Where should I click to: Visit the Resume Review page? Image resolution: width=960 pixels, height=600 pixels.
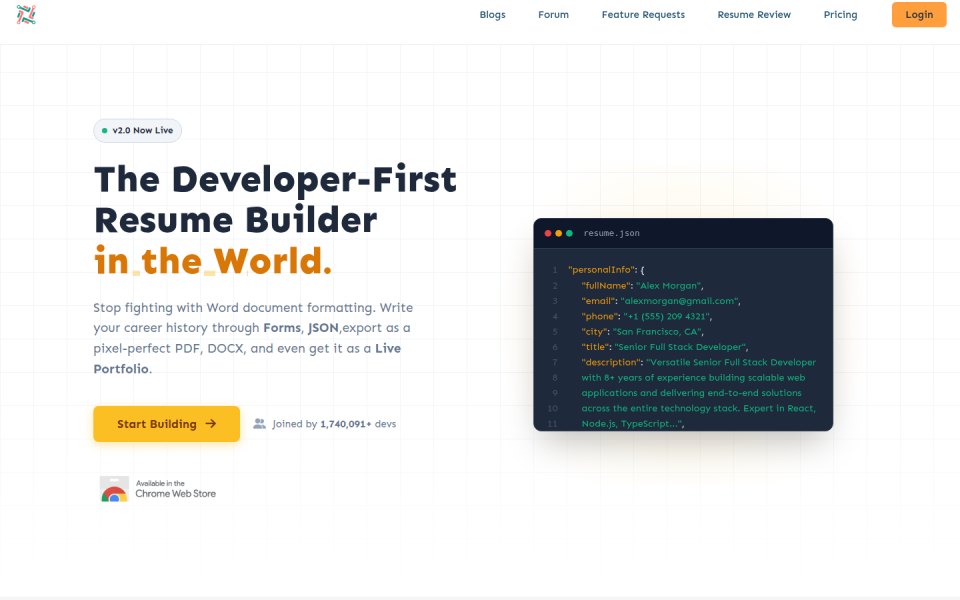(754, 15)
